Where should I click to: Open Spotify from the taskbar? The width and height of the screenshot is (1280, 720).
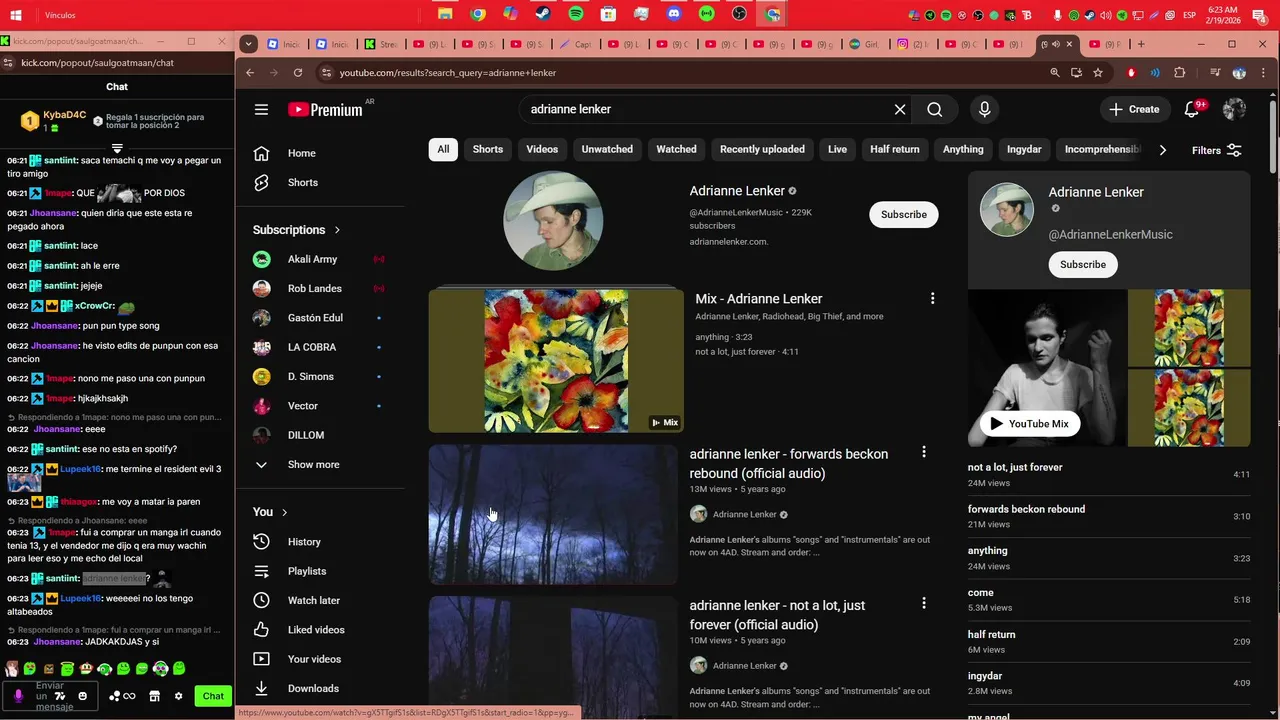[x=576, y=14]
